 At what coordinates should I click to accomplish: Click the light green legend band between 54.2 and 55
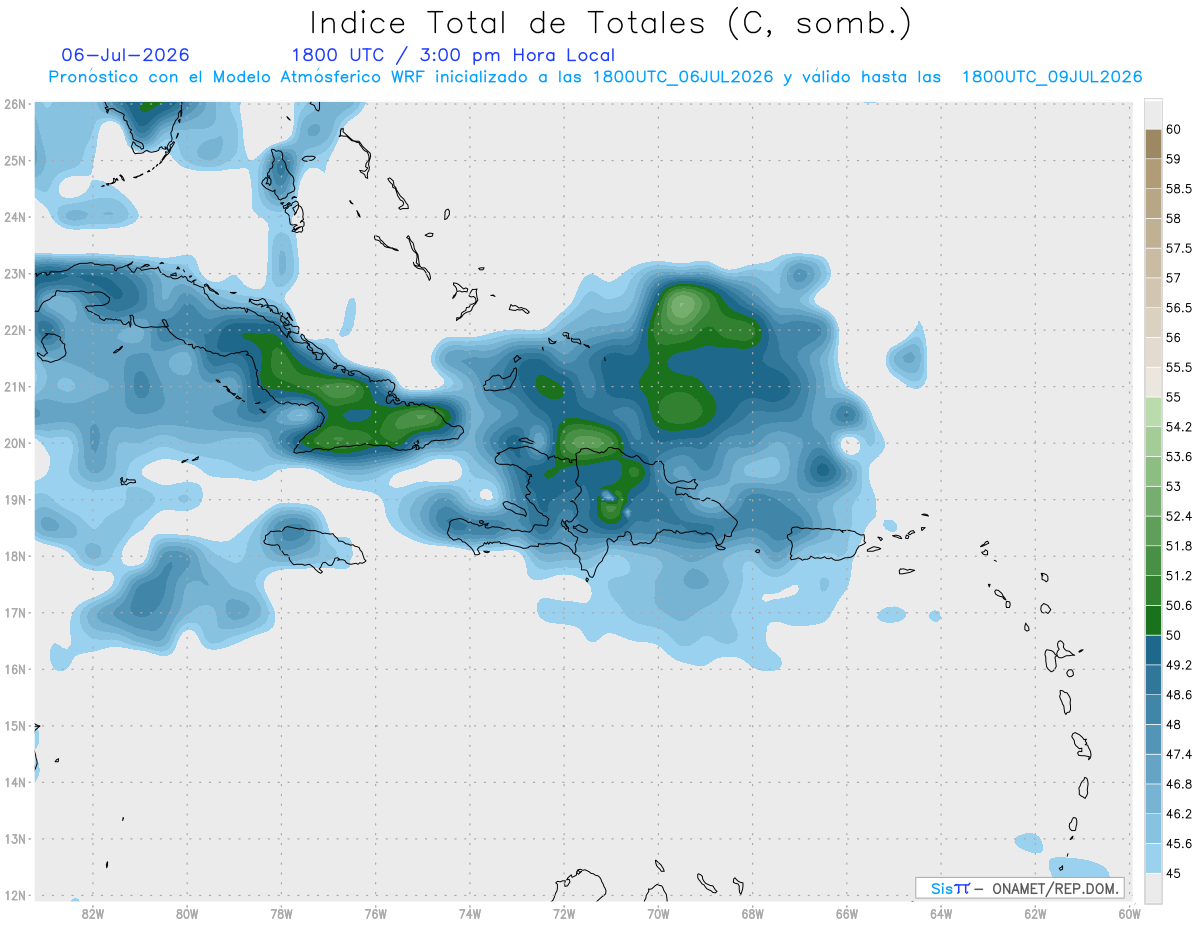click(1153, 412)
